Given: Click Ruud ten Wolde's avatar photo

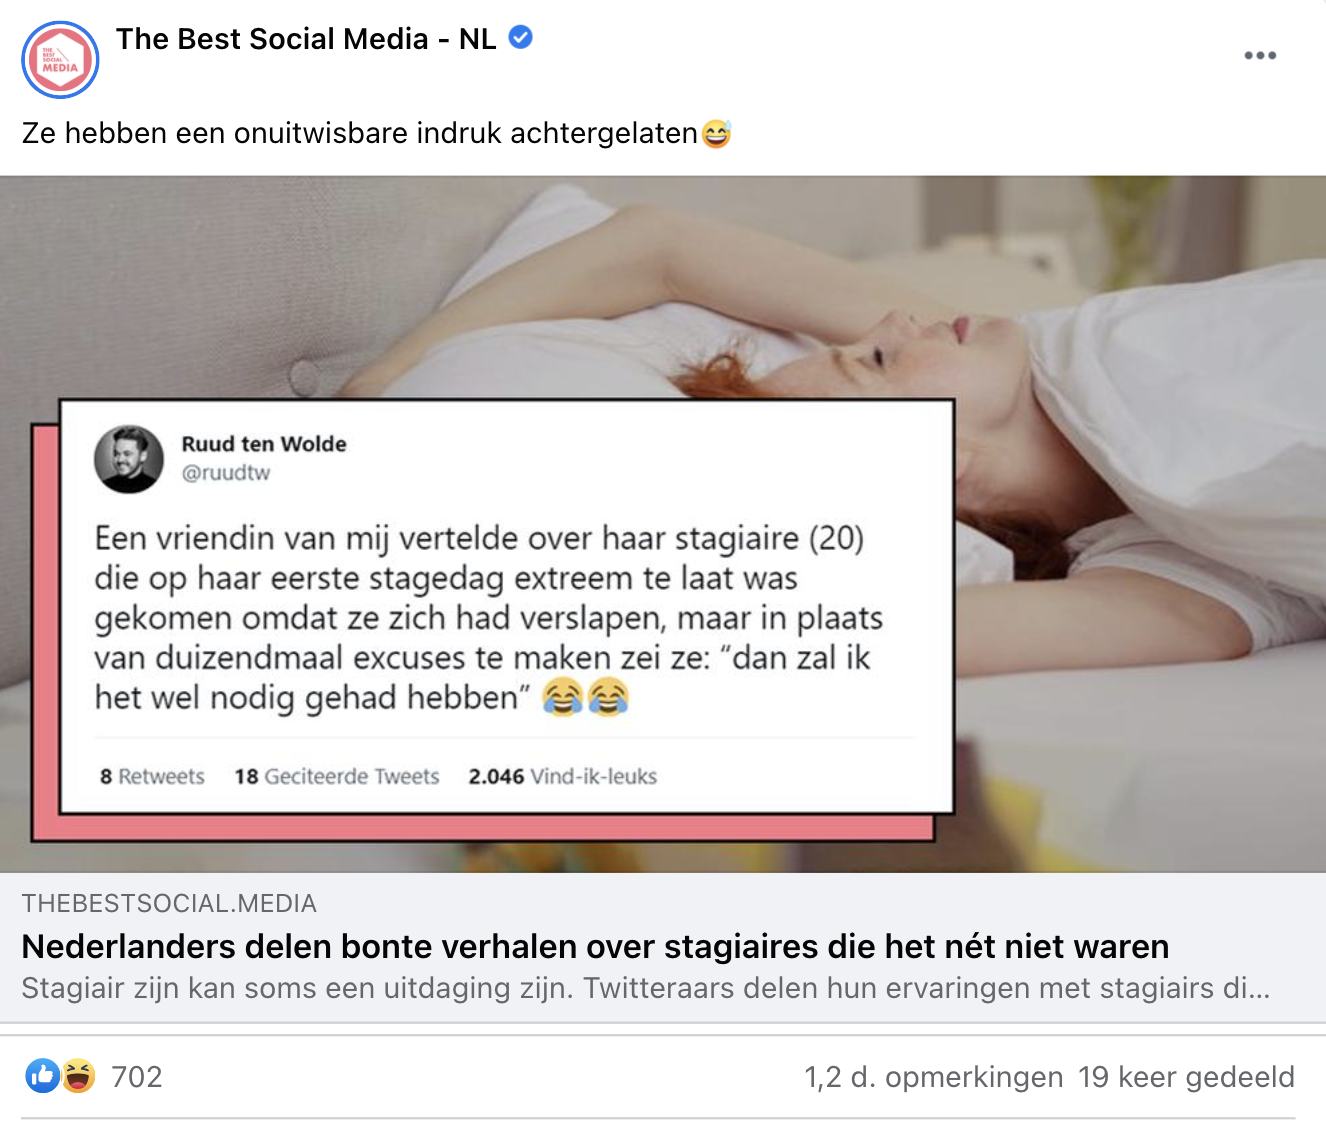Looking at the screenshot, I should tap(129, 459).
